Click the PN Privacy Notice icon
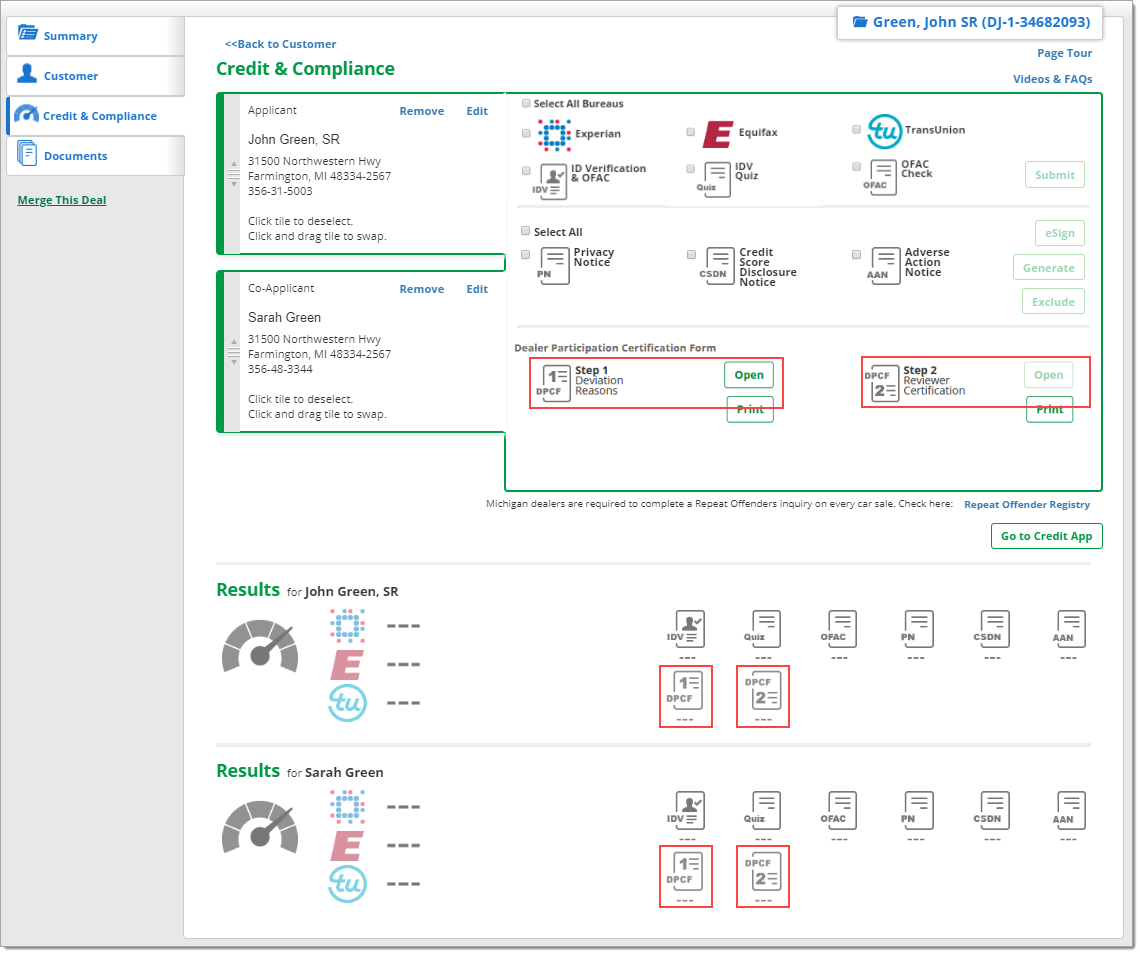The image size is (1140, 954). click(553, 266)
